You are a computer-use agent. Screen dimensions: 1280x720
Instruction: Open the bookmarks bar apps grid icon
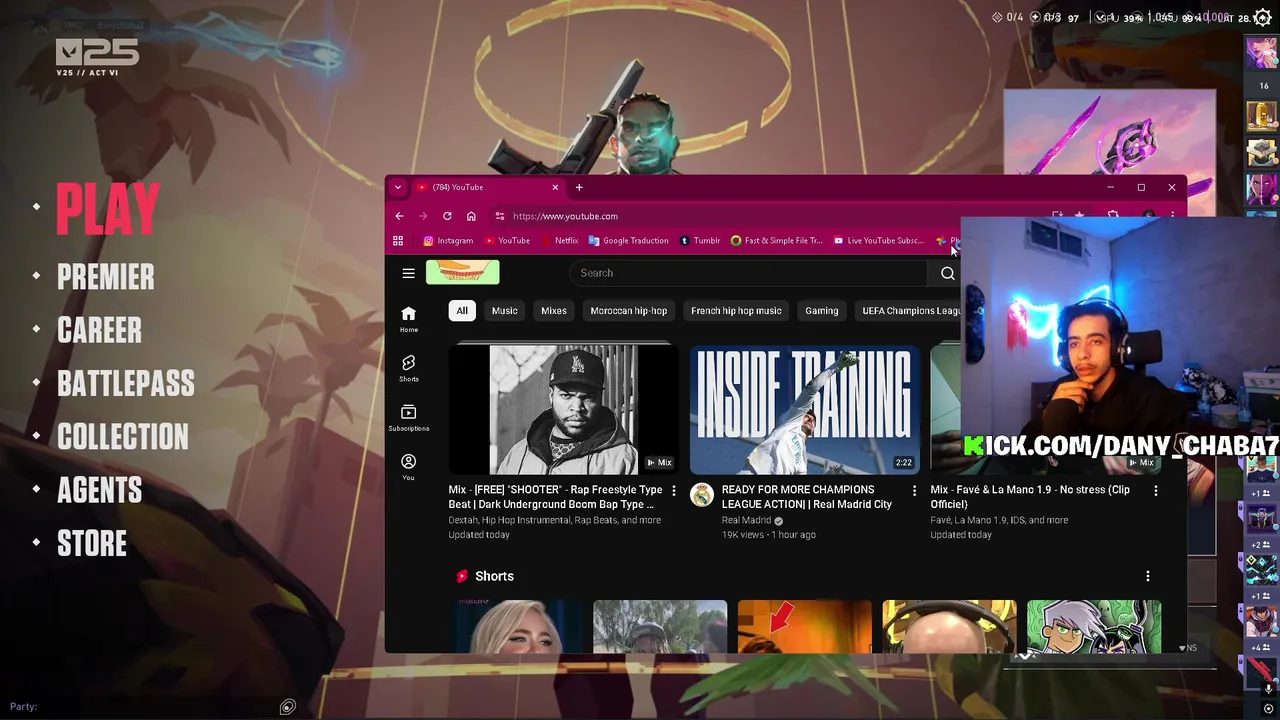[x=398, y=241]
